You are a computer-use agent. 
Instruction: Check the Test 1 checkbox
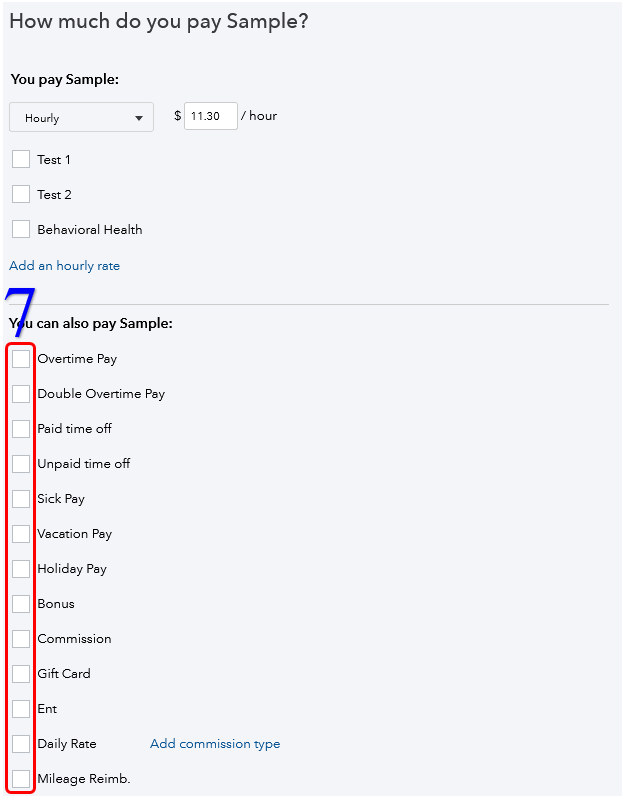pyautogui.click(x=21, y=160)
